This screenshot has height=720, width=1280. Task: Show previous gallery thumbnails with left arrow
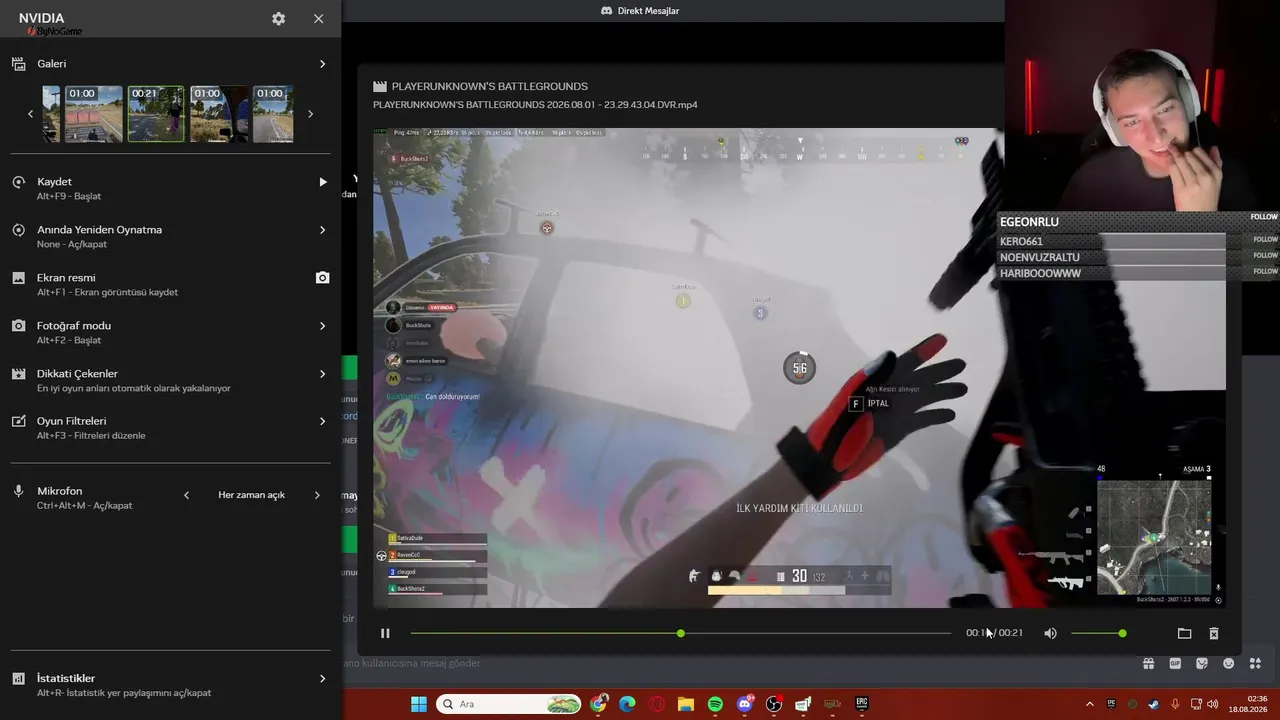(30, 114)
